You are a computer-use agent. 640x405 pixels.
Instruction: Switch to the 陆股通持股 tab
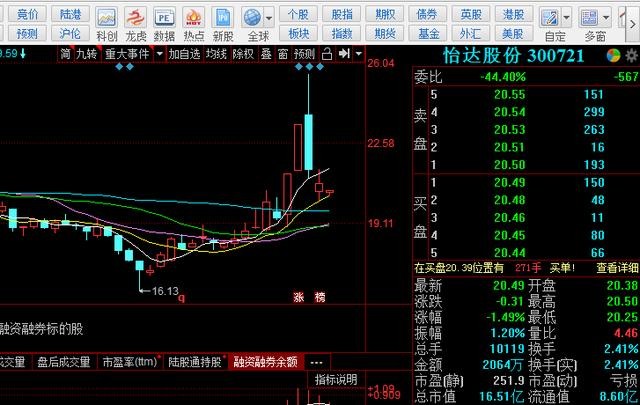pyautogui.click(x=195, y=362)
